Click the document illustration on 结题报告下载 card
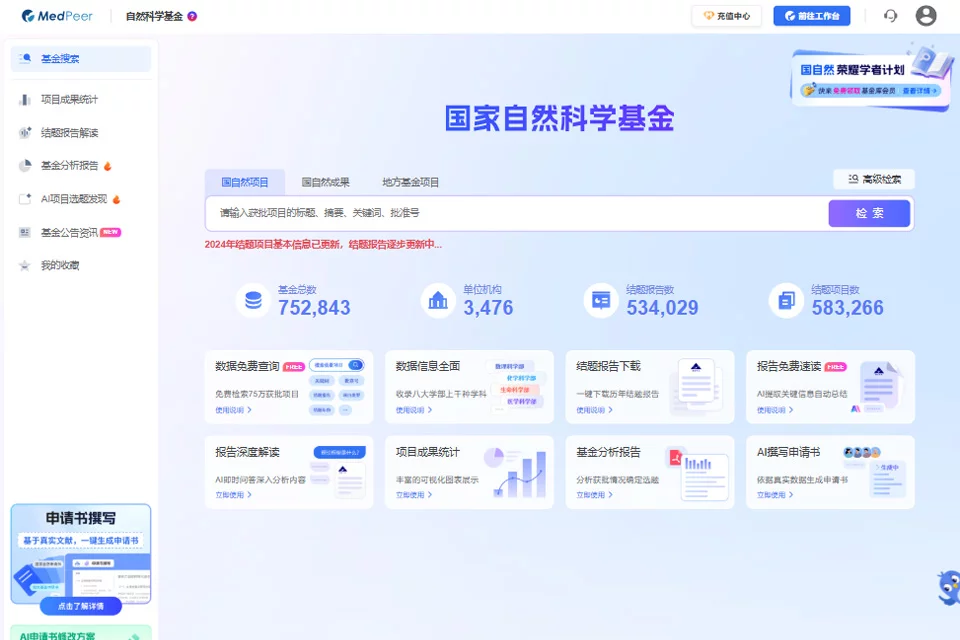 click(696, 385)
